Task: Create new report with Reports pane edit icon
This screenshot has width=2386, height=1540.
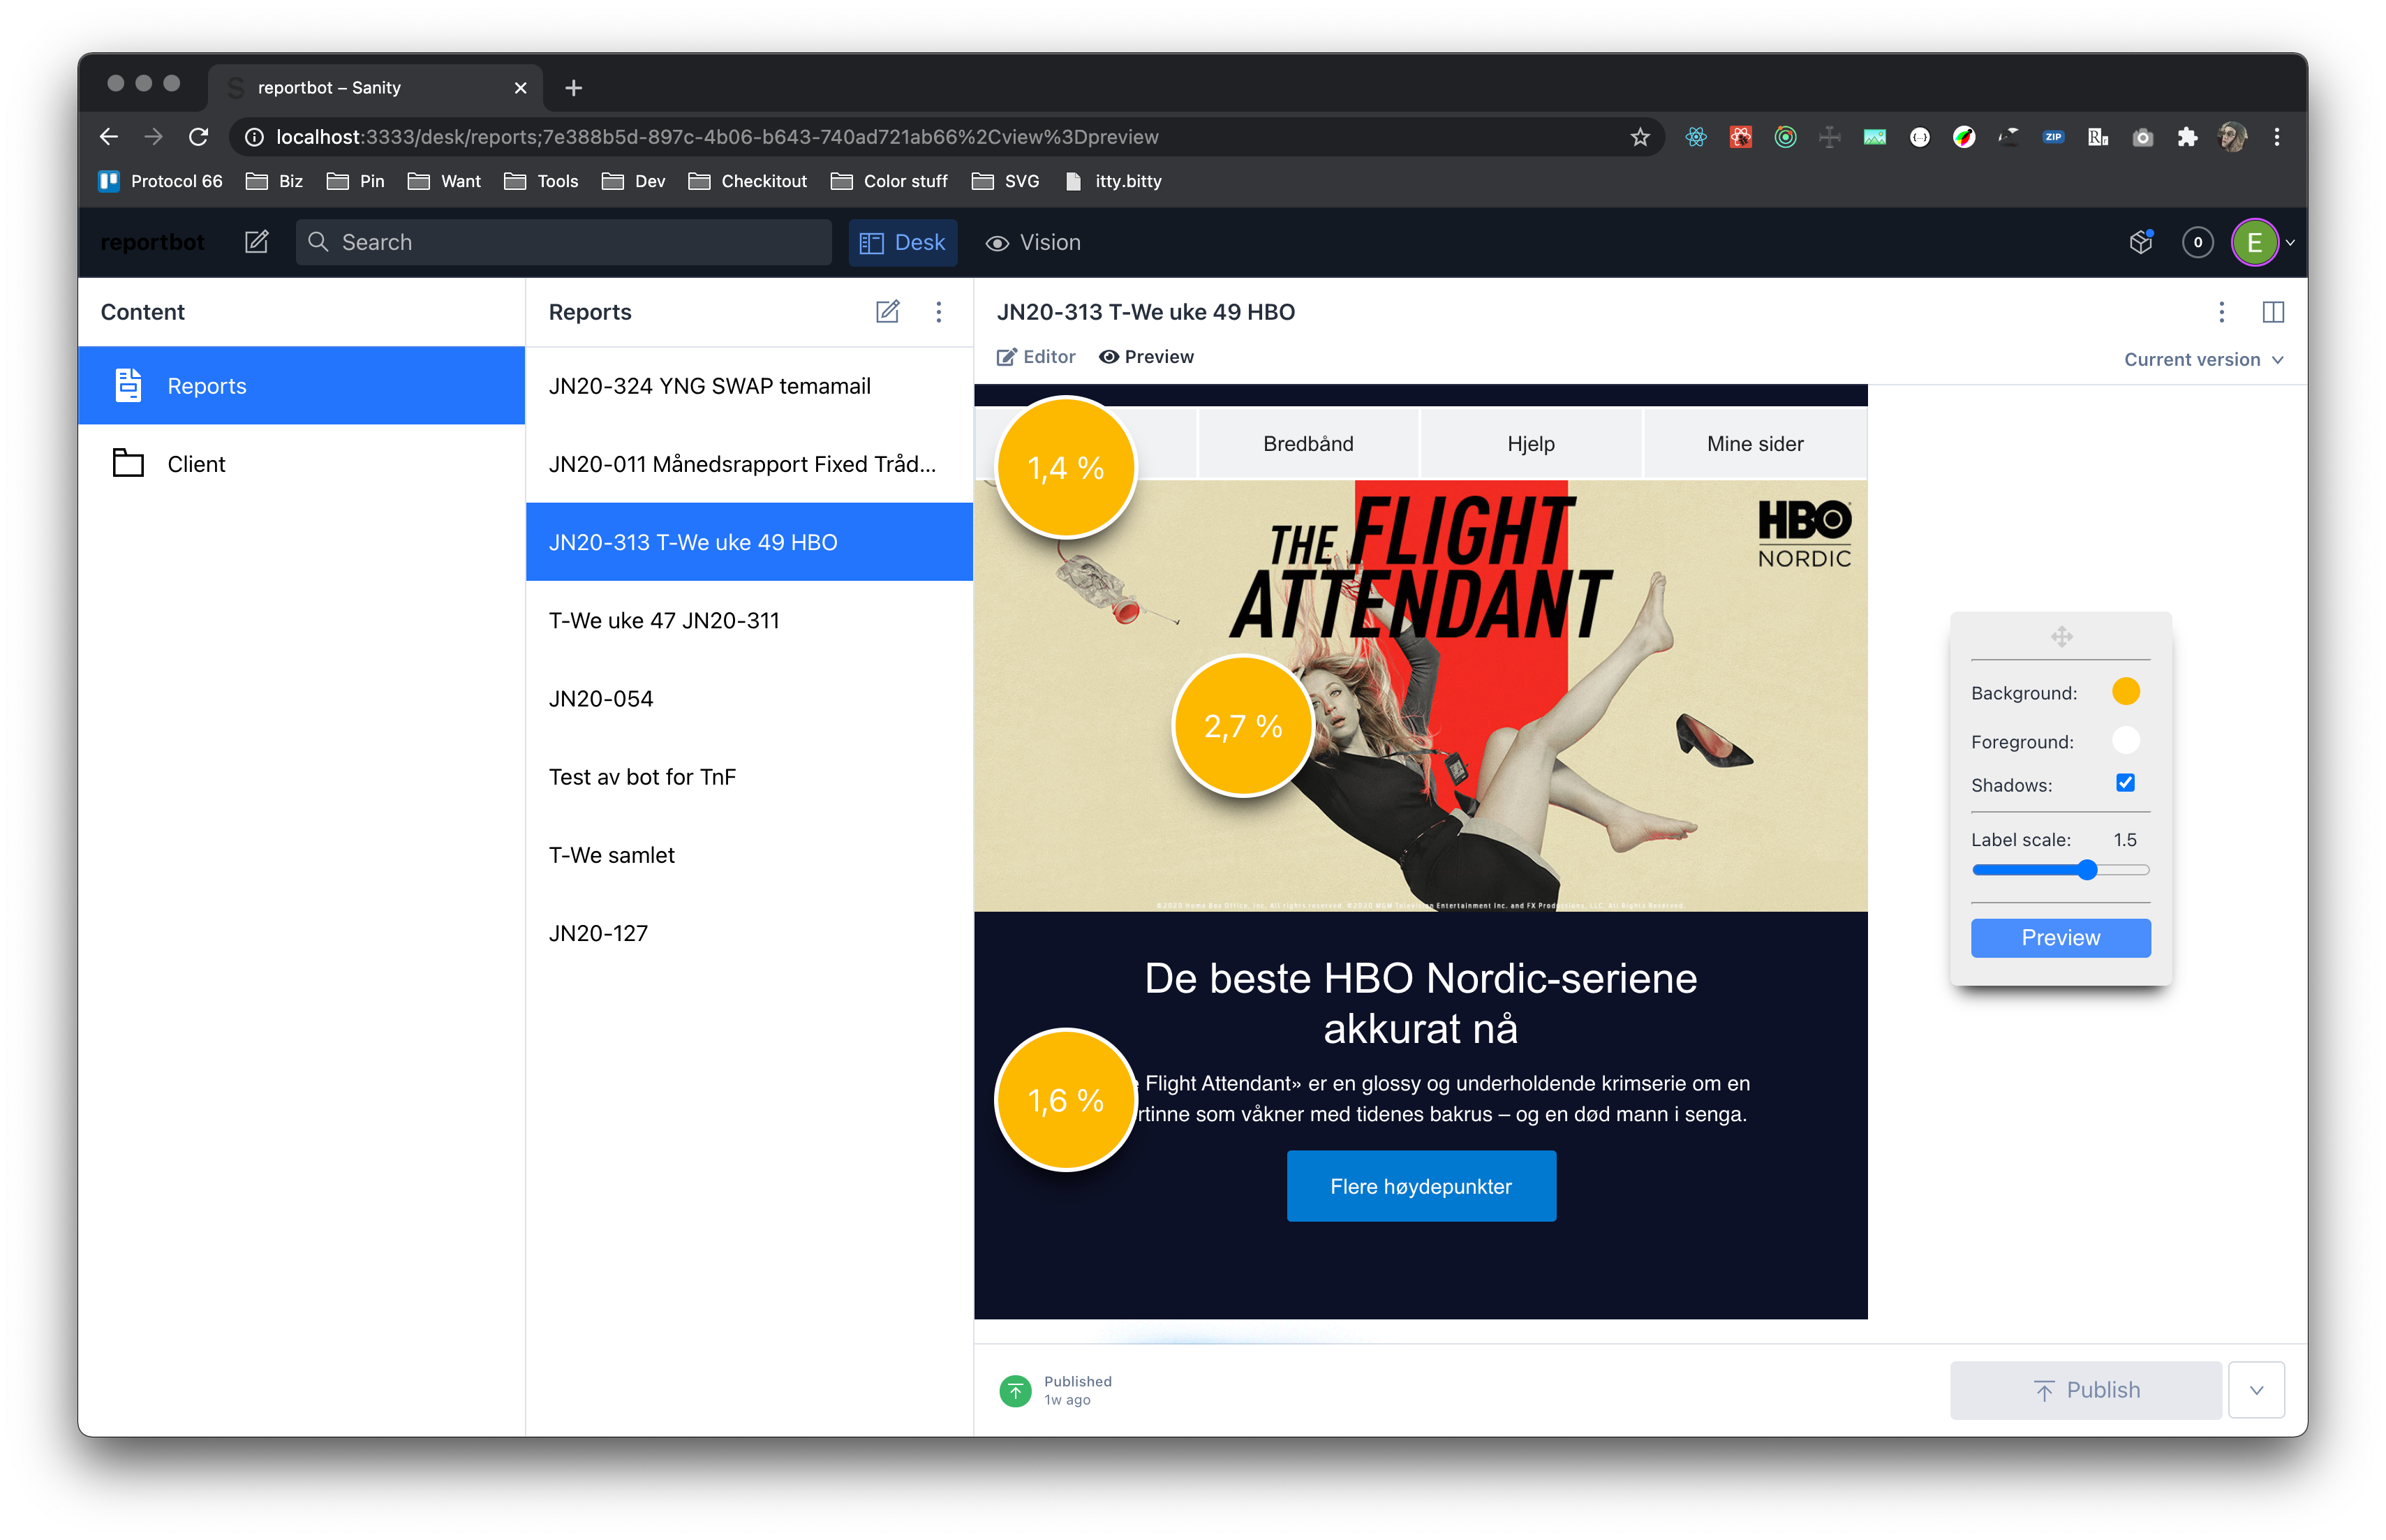Action: pos(887,312)
